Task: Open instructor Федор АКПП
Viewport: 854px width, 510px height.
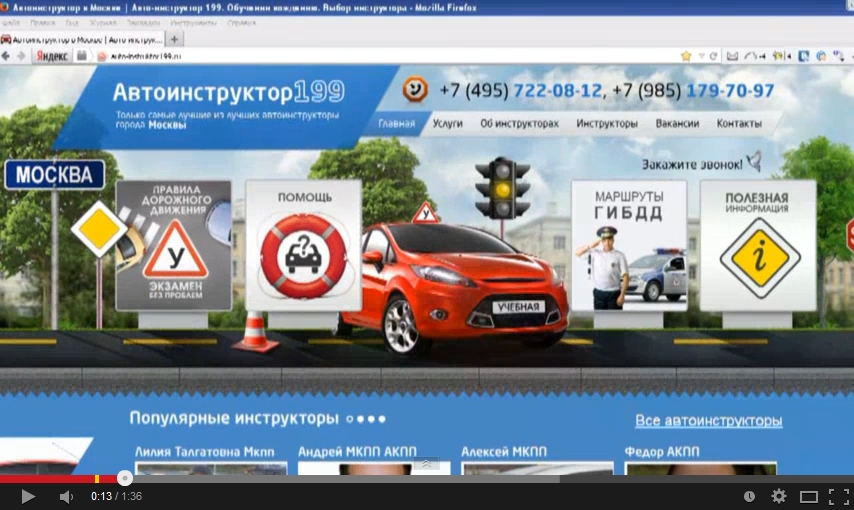Action: pos(662,452)
